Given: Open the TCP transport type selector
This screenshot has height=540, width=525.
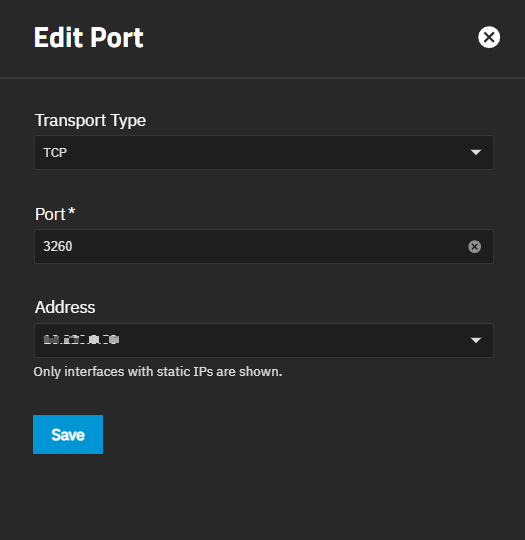Looking at the screenshot, I should click(x=264, y=152).
